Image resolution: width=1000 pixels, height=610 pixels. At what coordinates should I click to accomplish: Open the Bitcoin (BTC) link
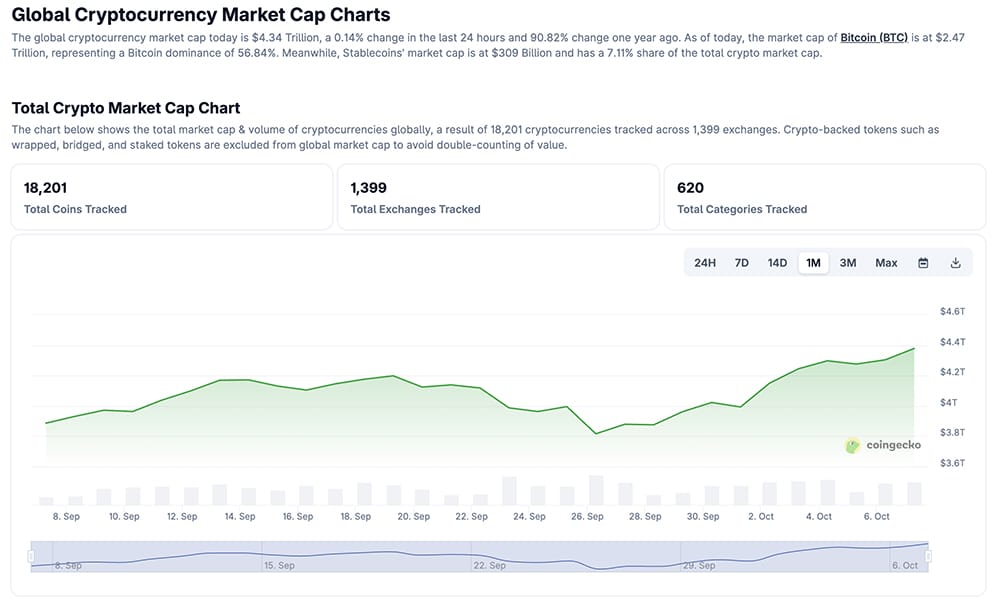(x=873, y=37)
